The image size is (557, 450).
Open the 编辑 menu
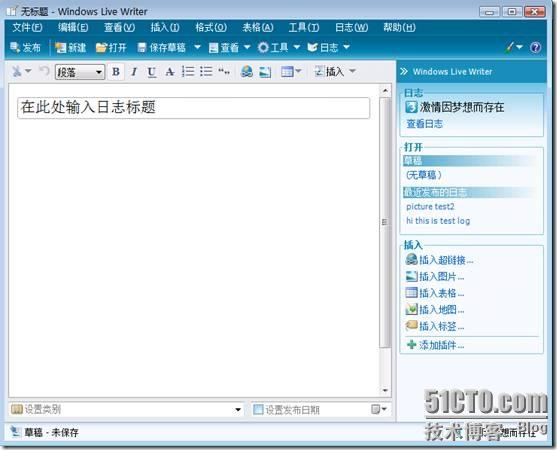point(73,27)
